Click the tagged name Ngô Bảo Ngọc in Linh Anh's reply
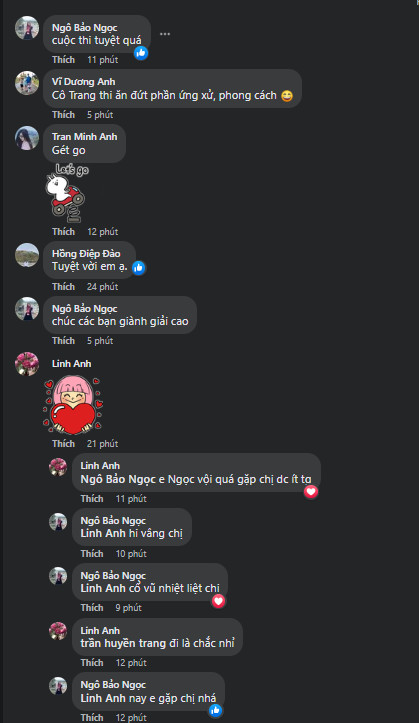This screenshot has height=723, width=419. click(118, 480)
